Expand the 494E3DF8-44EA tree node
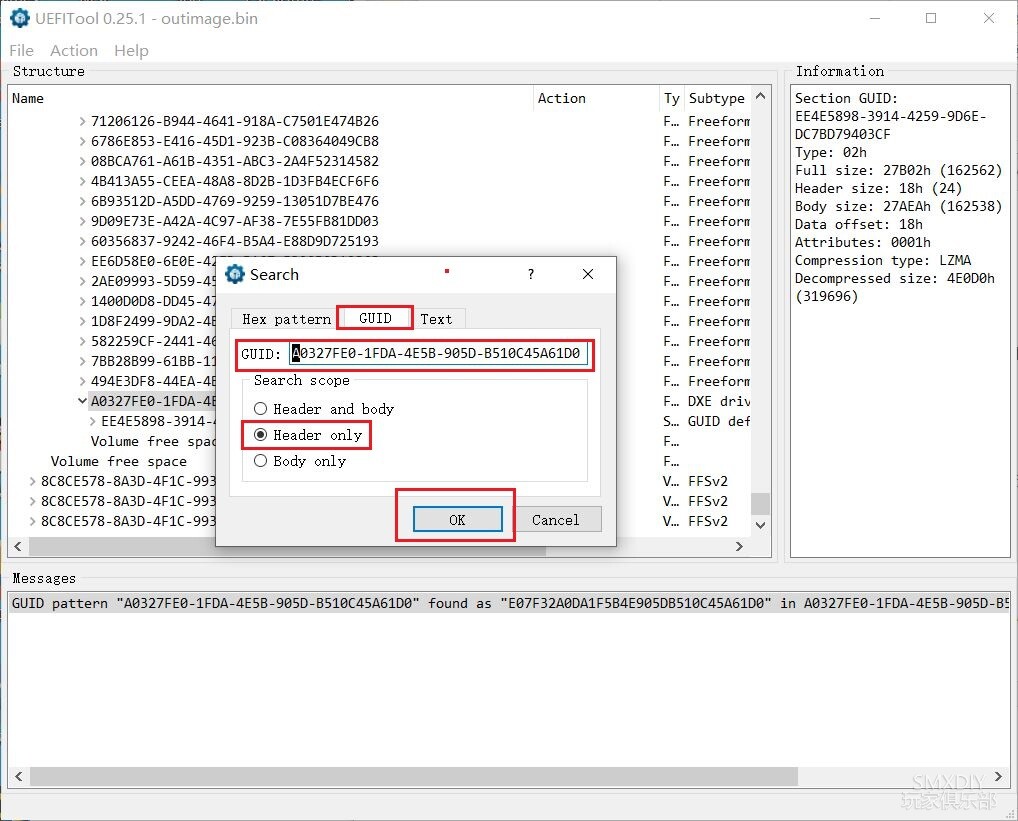This screenshot has height=821, width=1018. coord(82,381)
